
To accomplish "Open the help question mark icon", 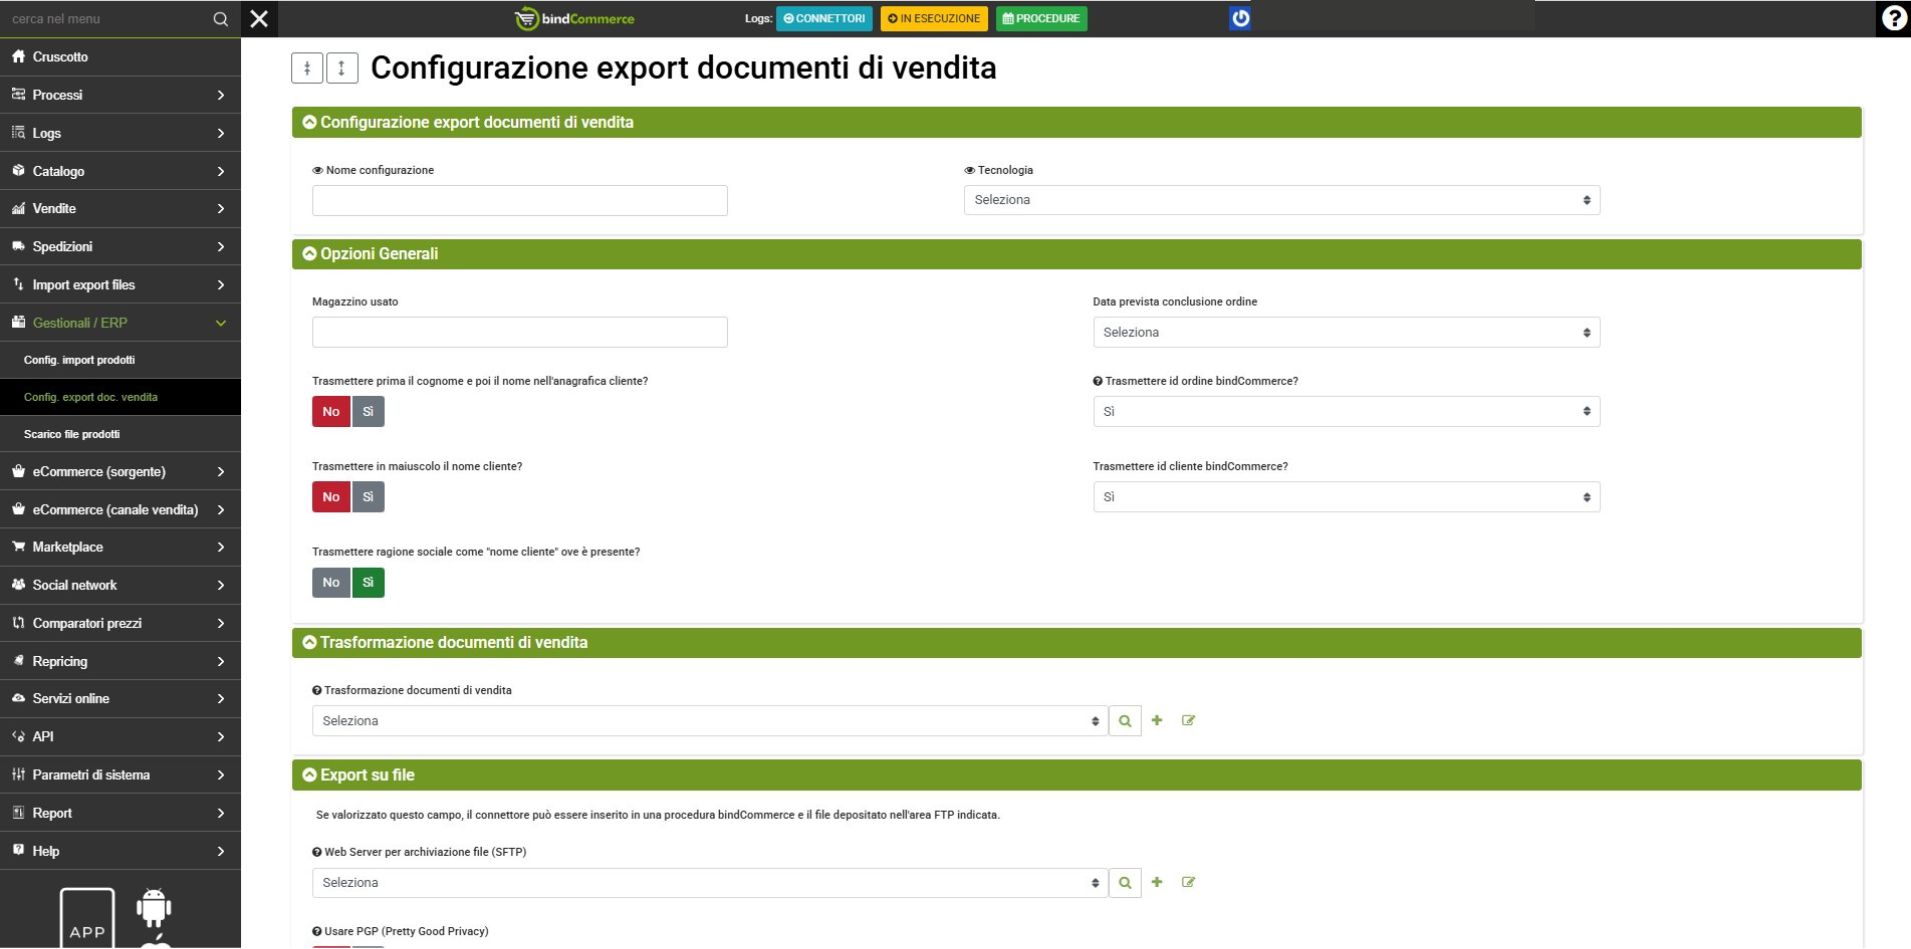I will (x=1893, y=18).
